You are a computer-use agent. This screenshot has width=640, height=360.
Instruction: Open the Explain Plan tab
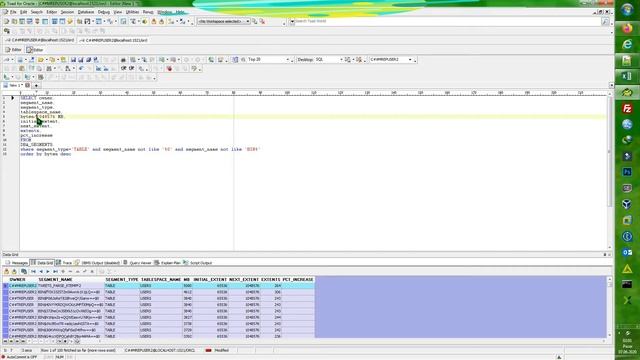[x=168, y=263]
